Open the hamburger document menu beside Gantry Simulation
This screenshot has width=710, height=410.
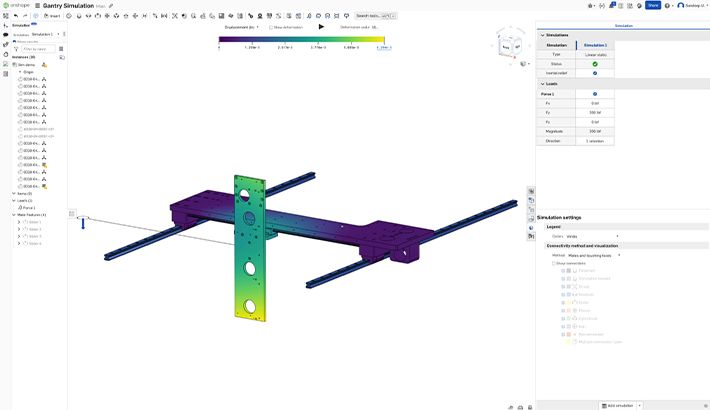coord(38,6)
